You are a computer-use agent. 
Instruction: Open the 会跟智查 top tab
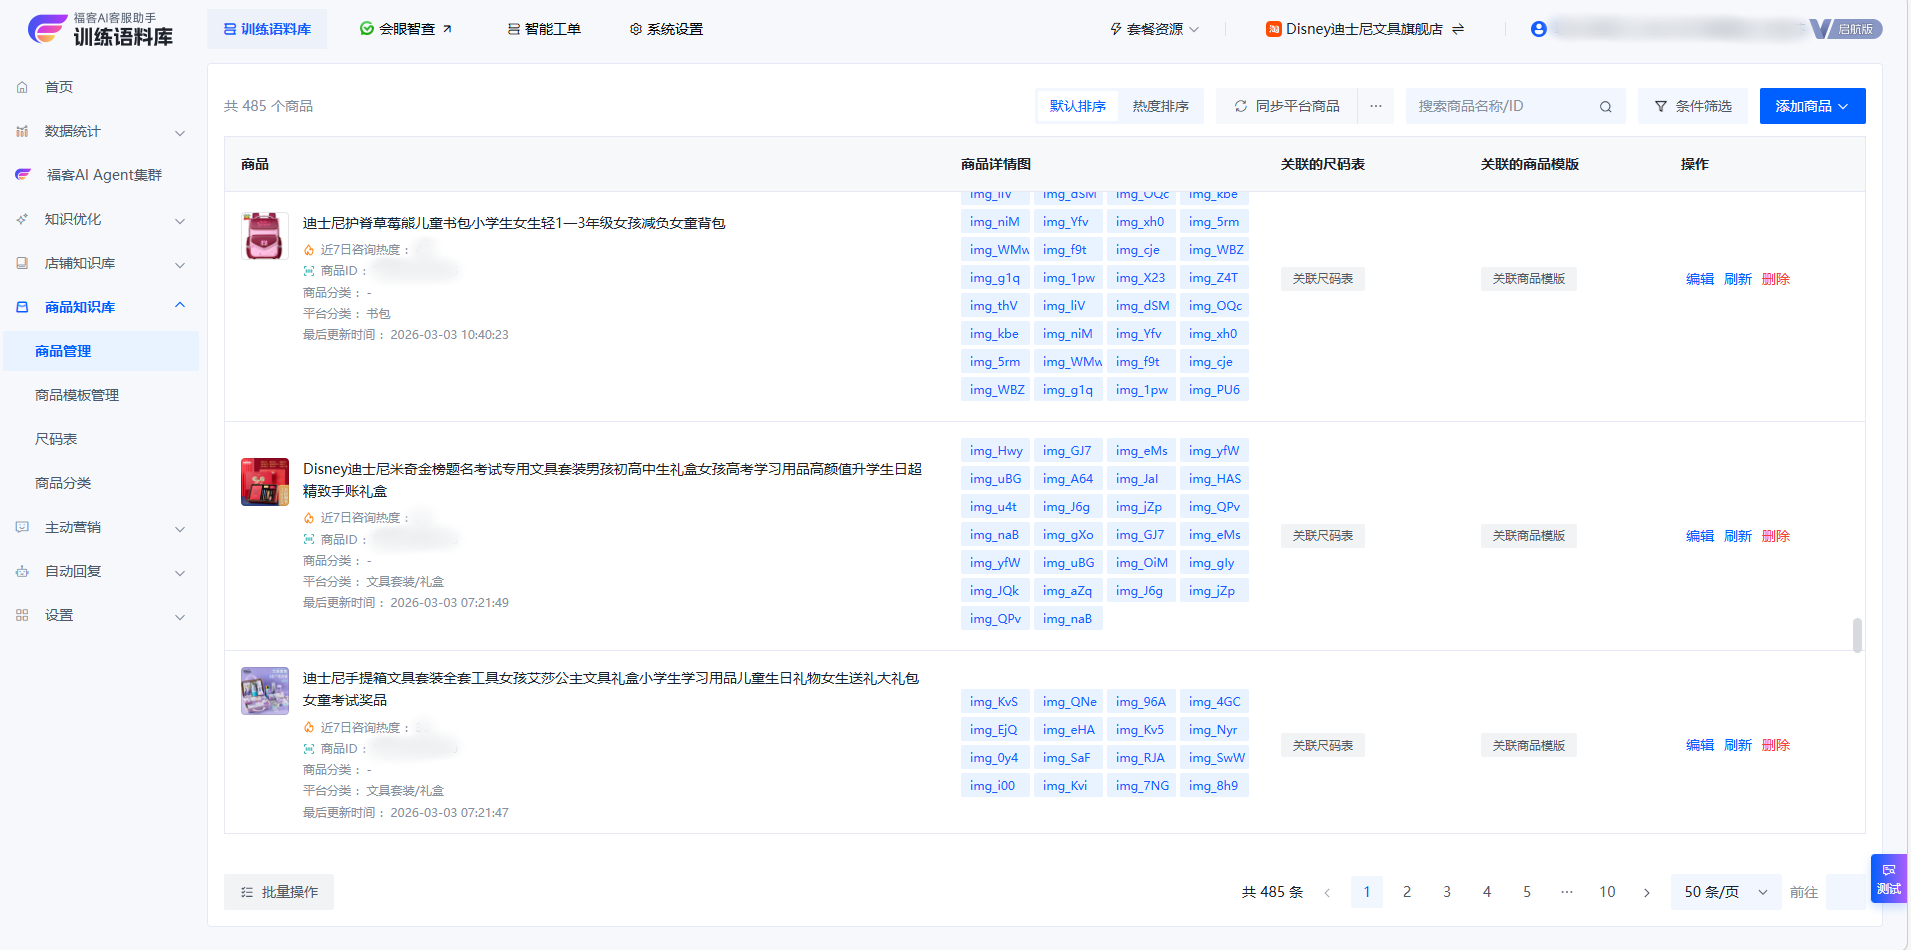coord(406,29)
